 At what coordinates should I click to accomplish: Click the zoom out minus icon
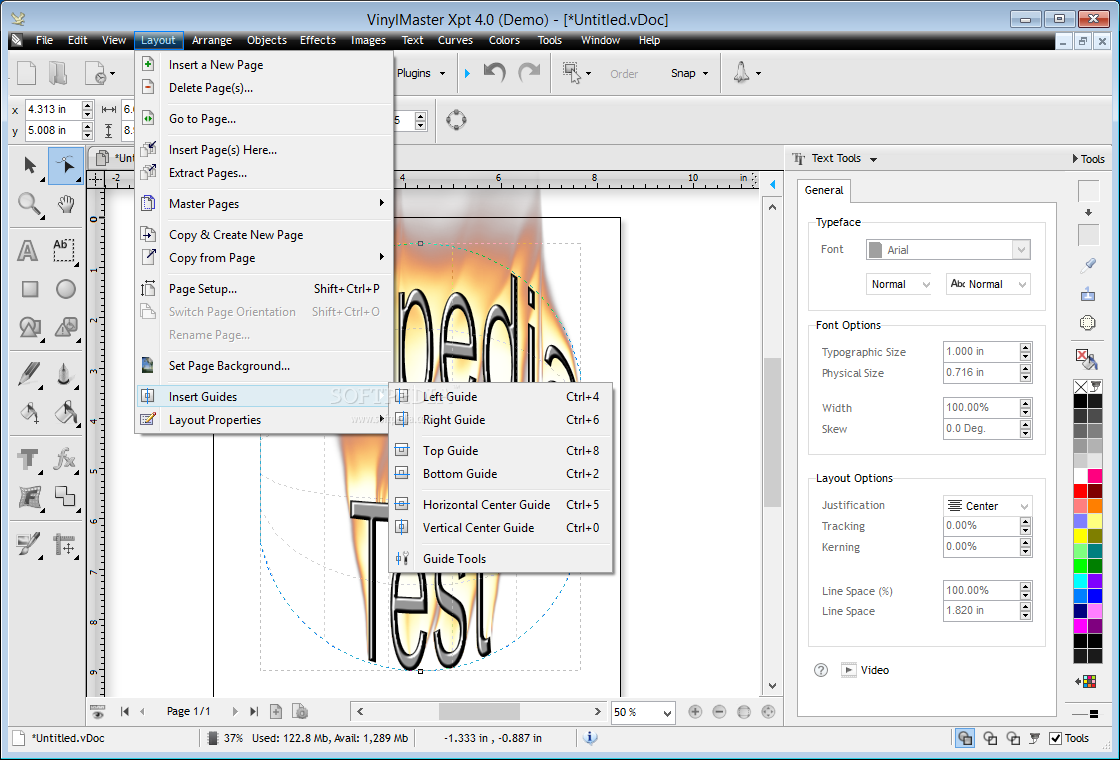tap(719, 711)
